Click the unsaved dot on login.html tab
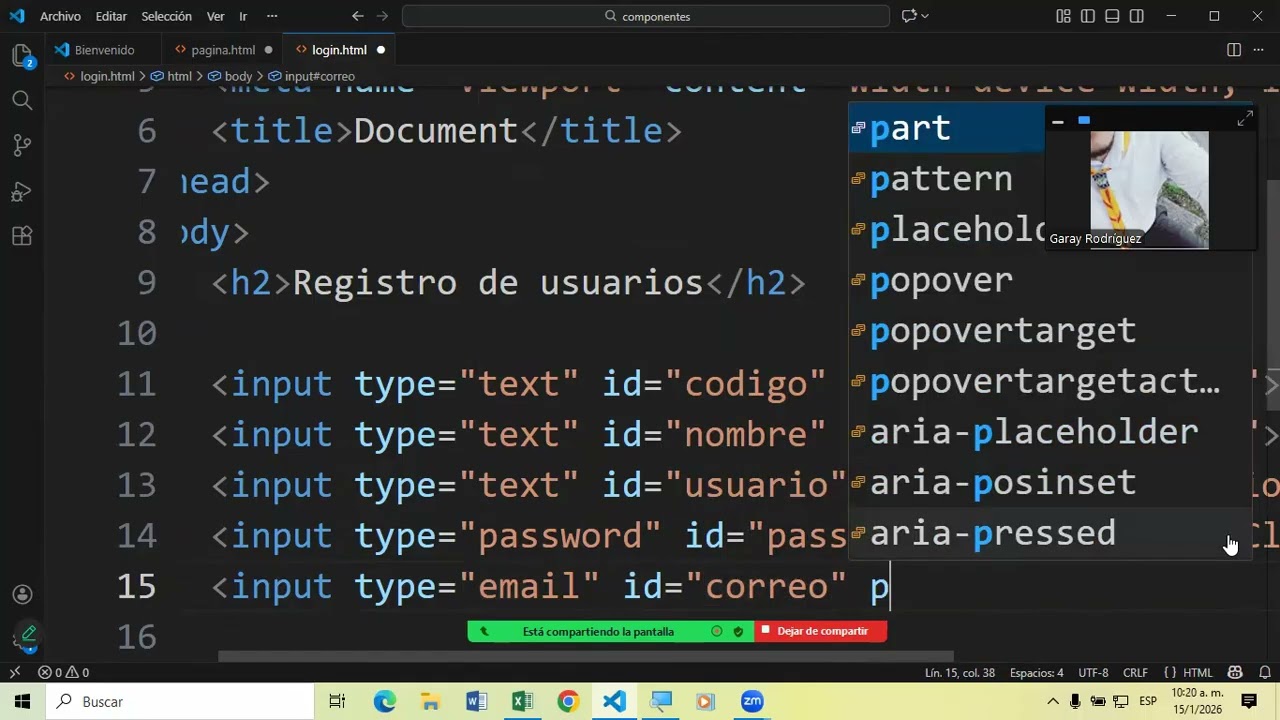Viewport: 1280px width, 720px height. (381, 50)
